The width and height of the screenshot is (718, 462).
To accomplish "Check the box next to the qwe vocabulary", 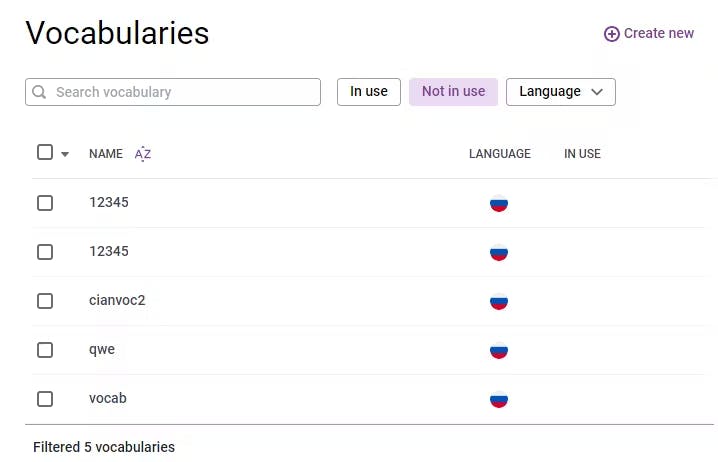I will 45,350.
